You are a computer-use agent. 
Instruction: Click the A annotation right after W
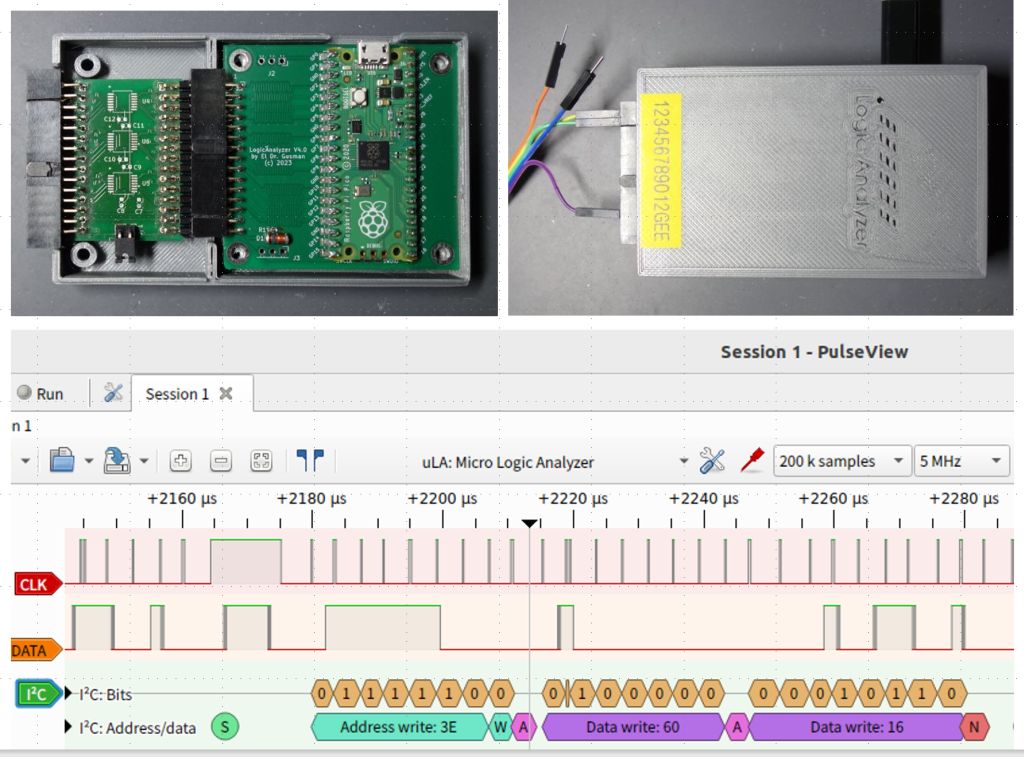523,727
